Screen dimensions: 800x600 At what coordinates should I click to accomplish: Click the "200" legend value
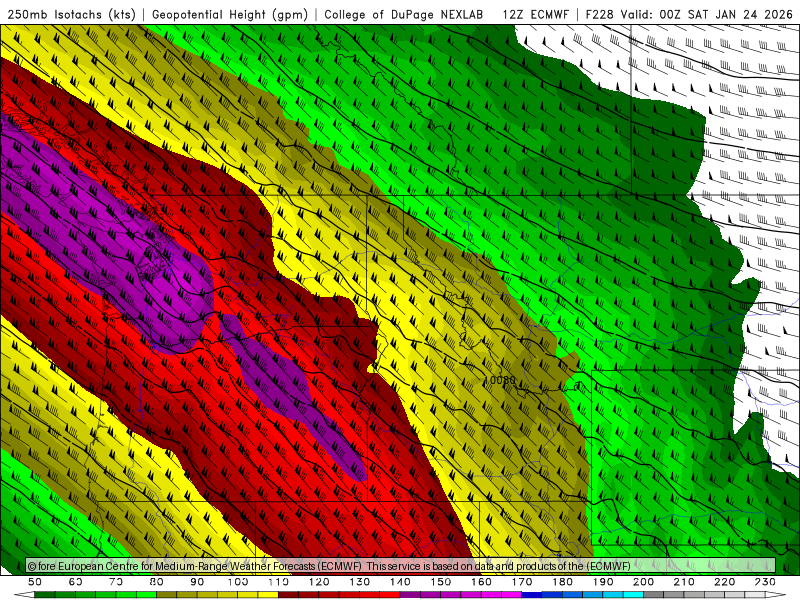pyautogui.click(x=643, y=582)
